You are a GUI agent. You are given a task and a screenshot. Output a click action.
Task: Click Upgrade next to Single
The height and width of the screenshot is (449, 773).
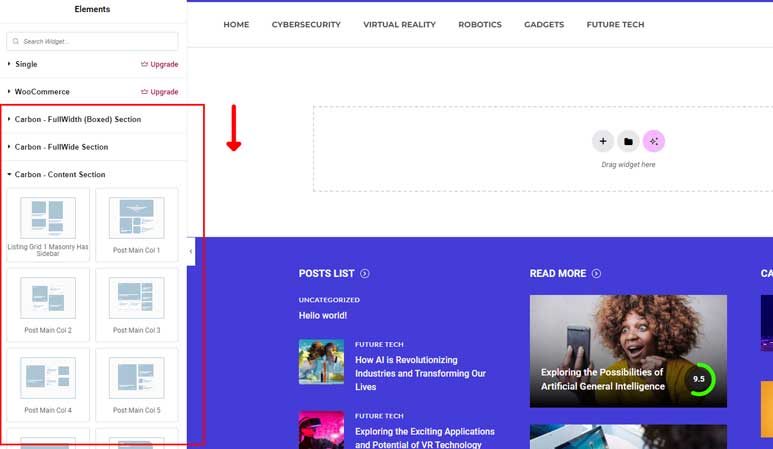pyautogui.click(x=160, y=64)
